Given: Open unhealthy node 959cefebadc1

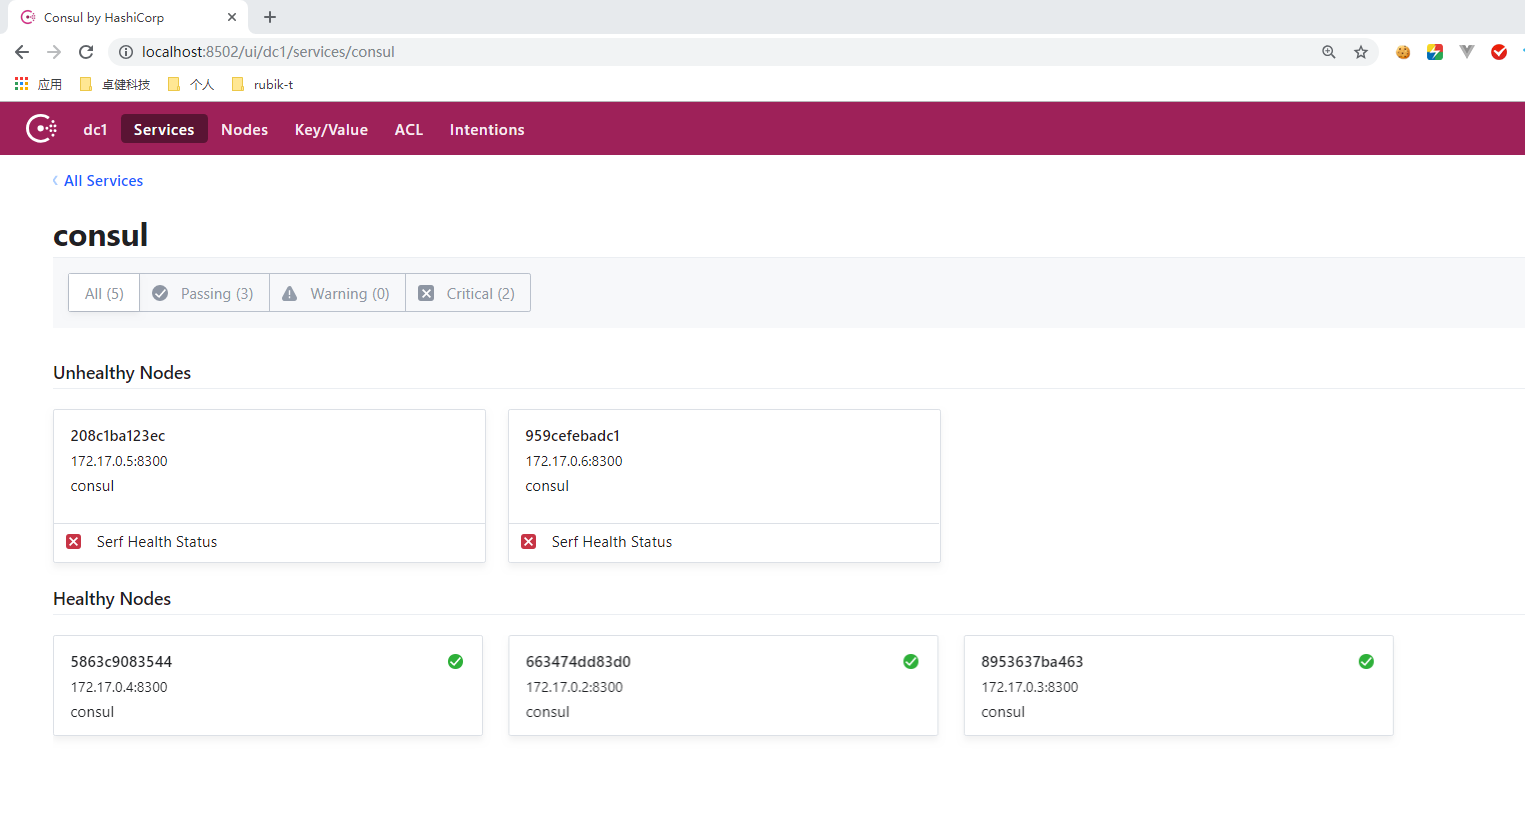Looking at the screenshot, I should click(x=572, y=436).
